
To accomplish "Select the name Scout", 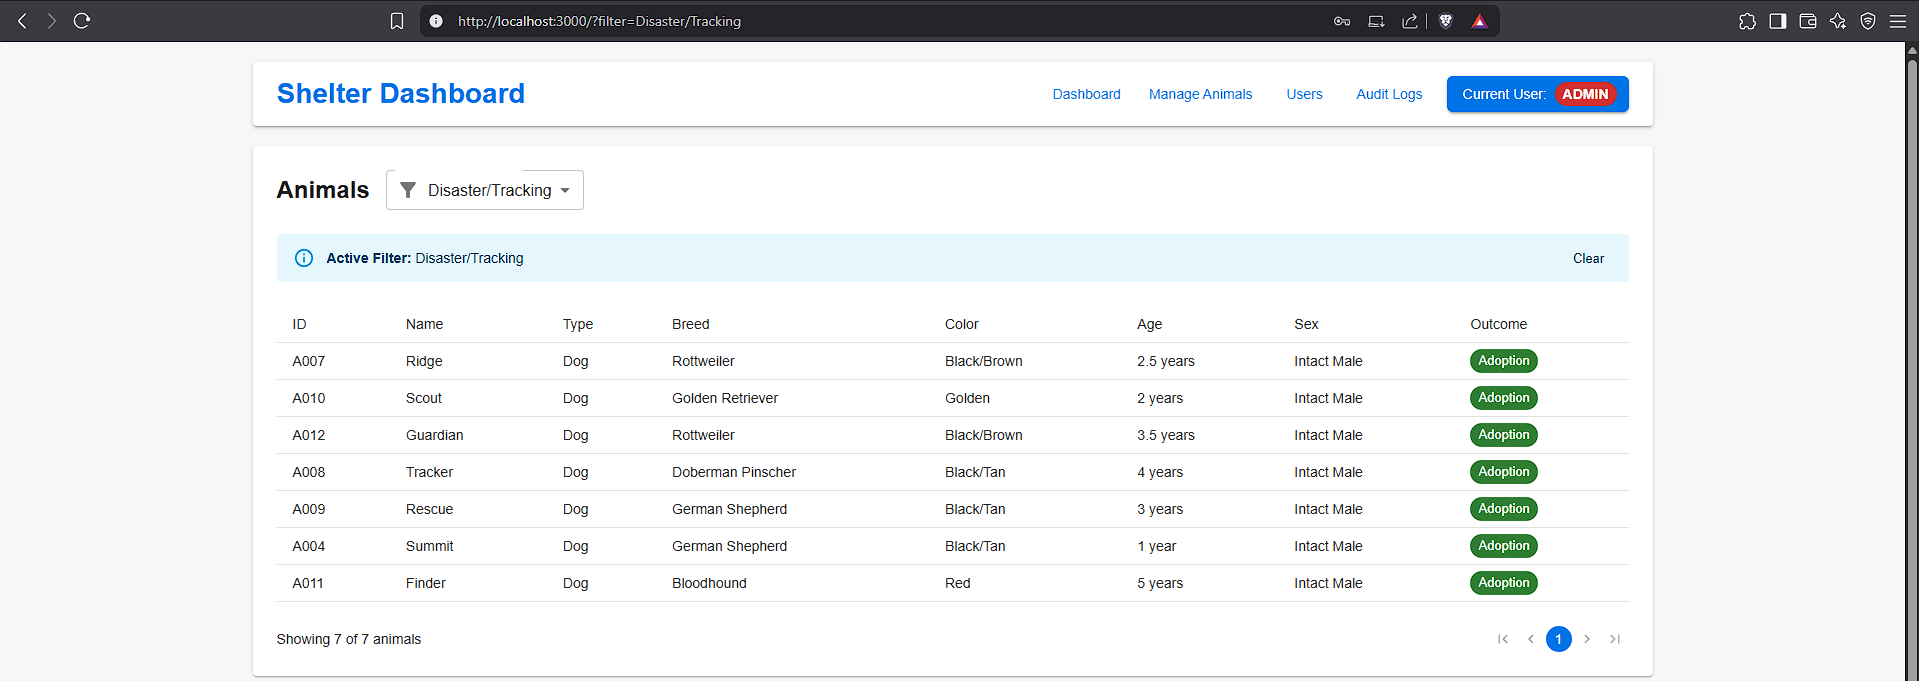I will [423, 398].
